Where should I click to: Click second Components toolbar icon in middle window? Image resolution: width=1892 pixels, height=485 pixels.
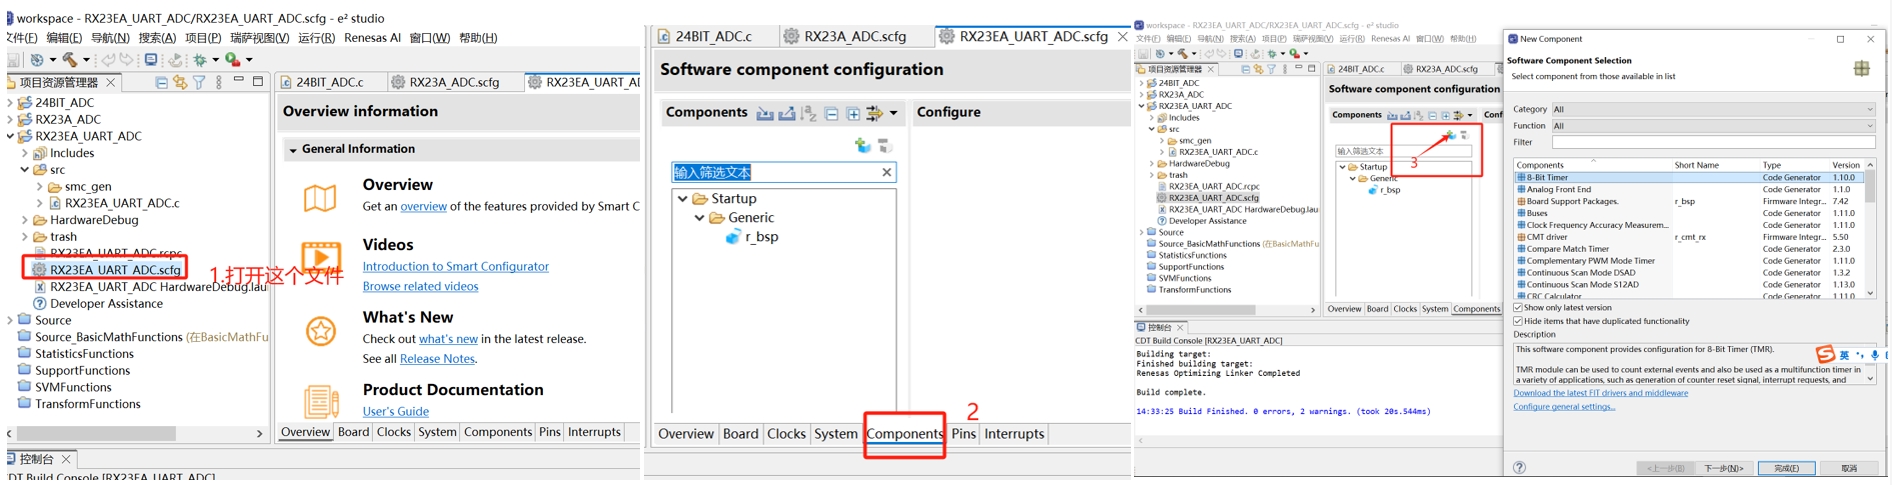pyautogui.click(x=787, y=113)
